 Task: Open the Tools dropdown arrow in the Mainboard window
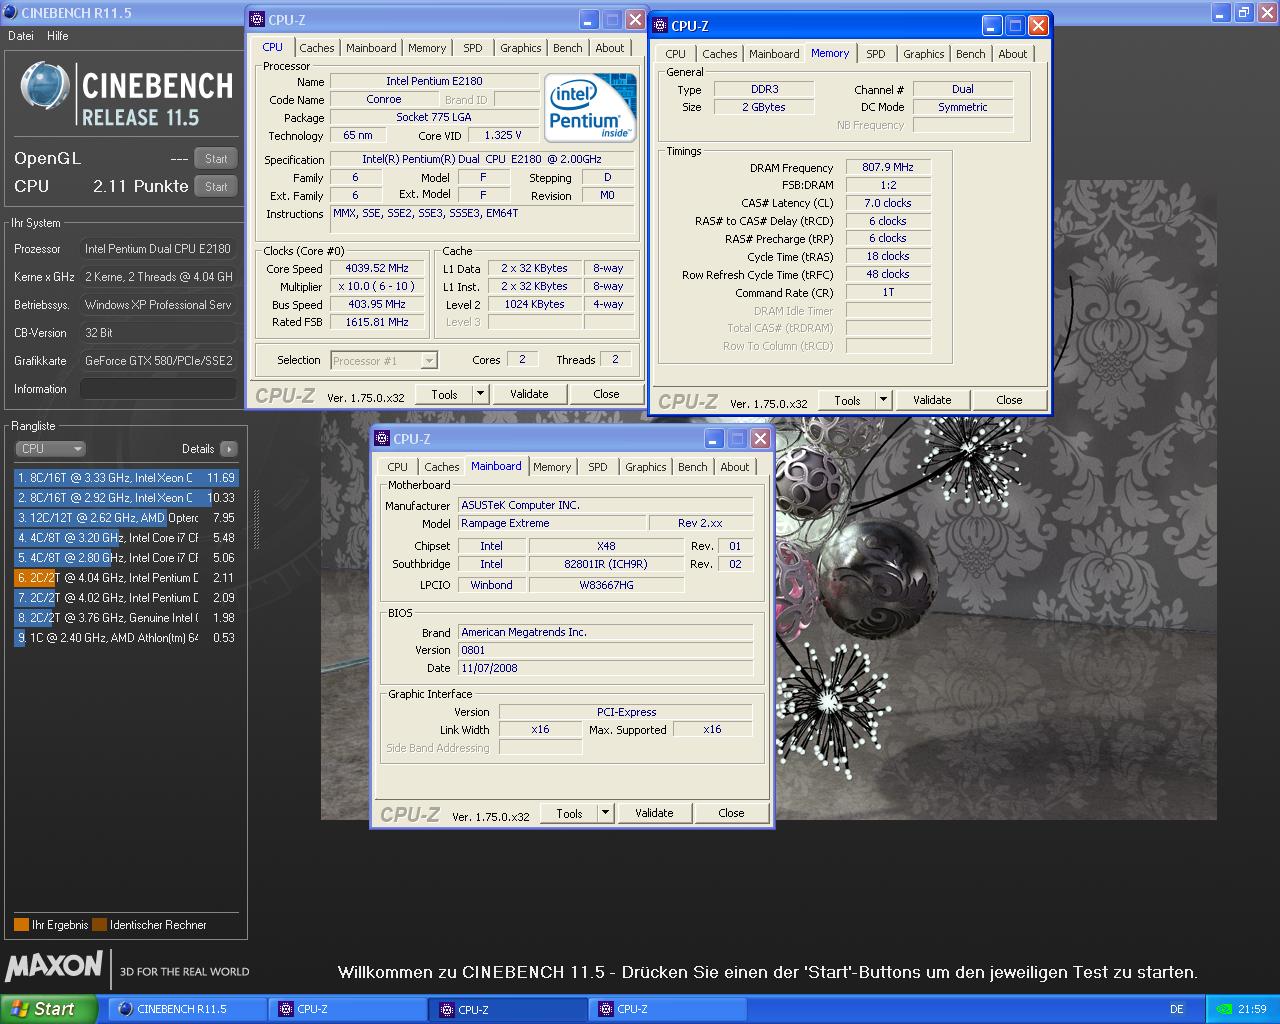605,813
